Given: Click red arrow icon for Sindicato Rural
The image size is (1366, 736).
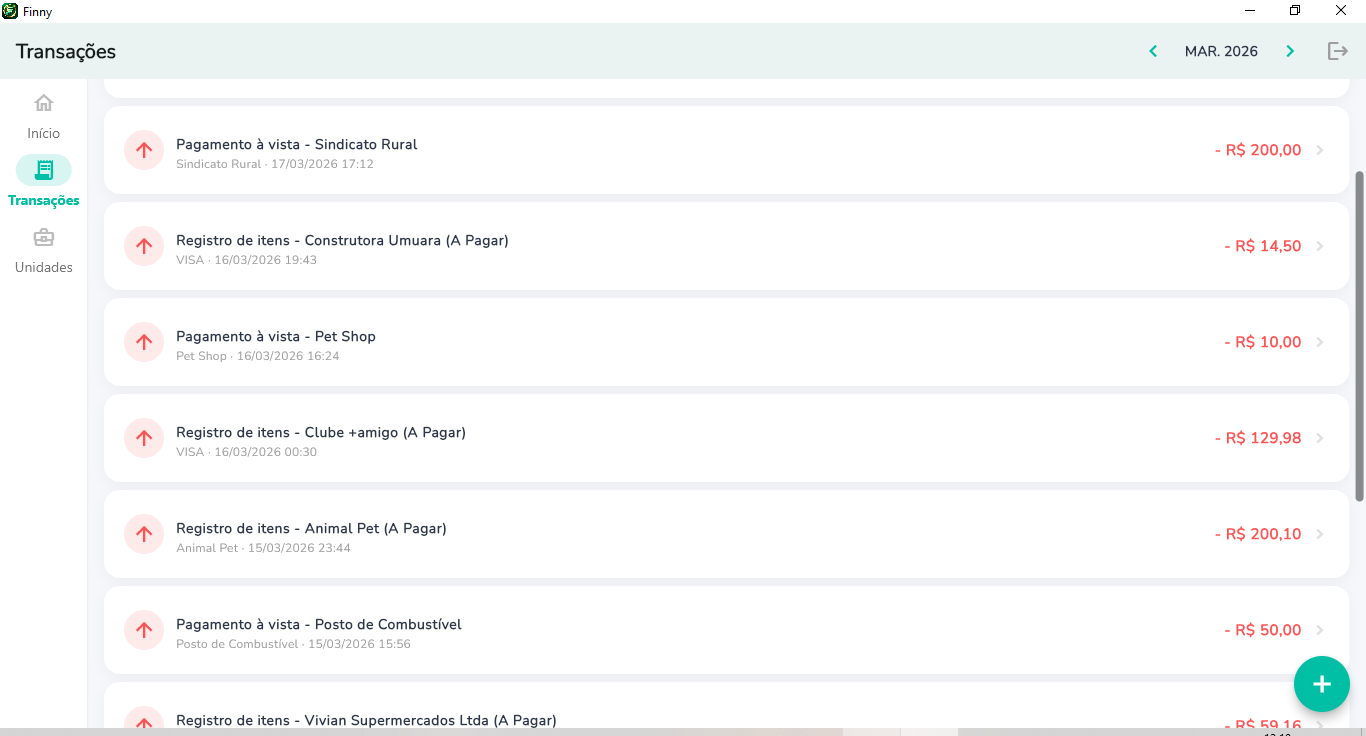Looking at the screenshot, I should pyautogui.click(x=144, y=150).
